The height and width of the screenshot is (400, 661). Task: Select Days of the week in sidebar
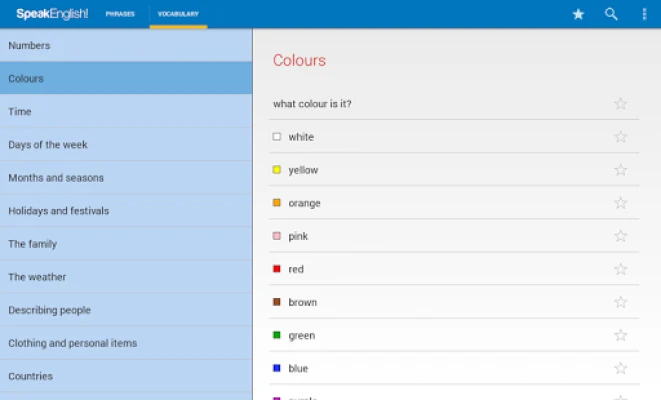[x=125, y=145]
